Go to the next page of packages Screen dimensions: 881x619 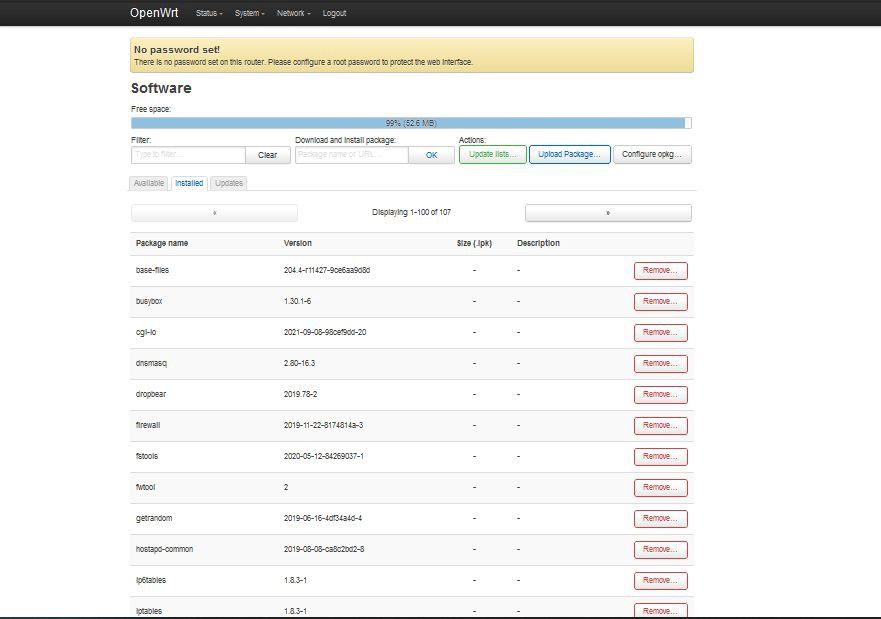coord(608,213)
